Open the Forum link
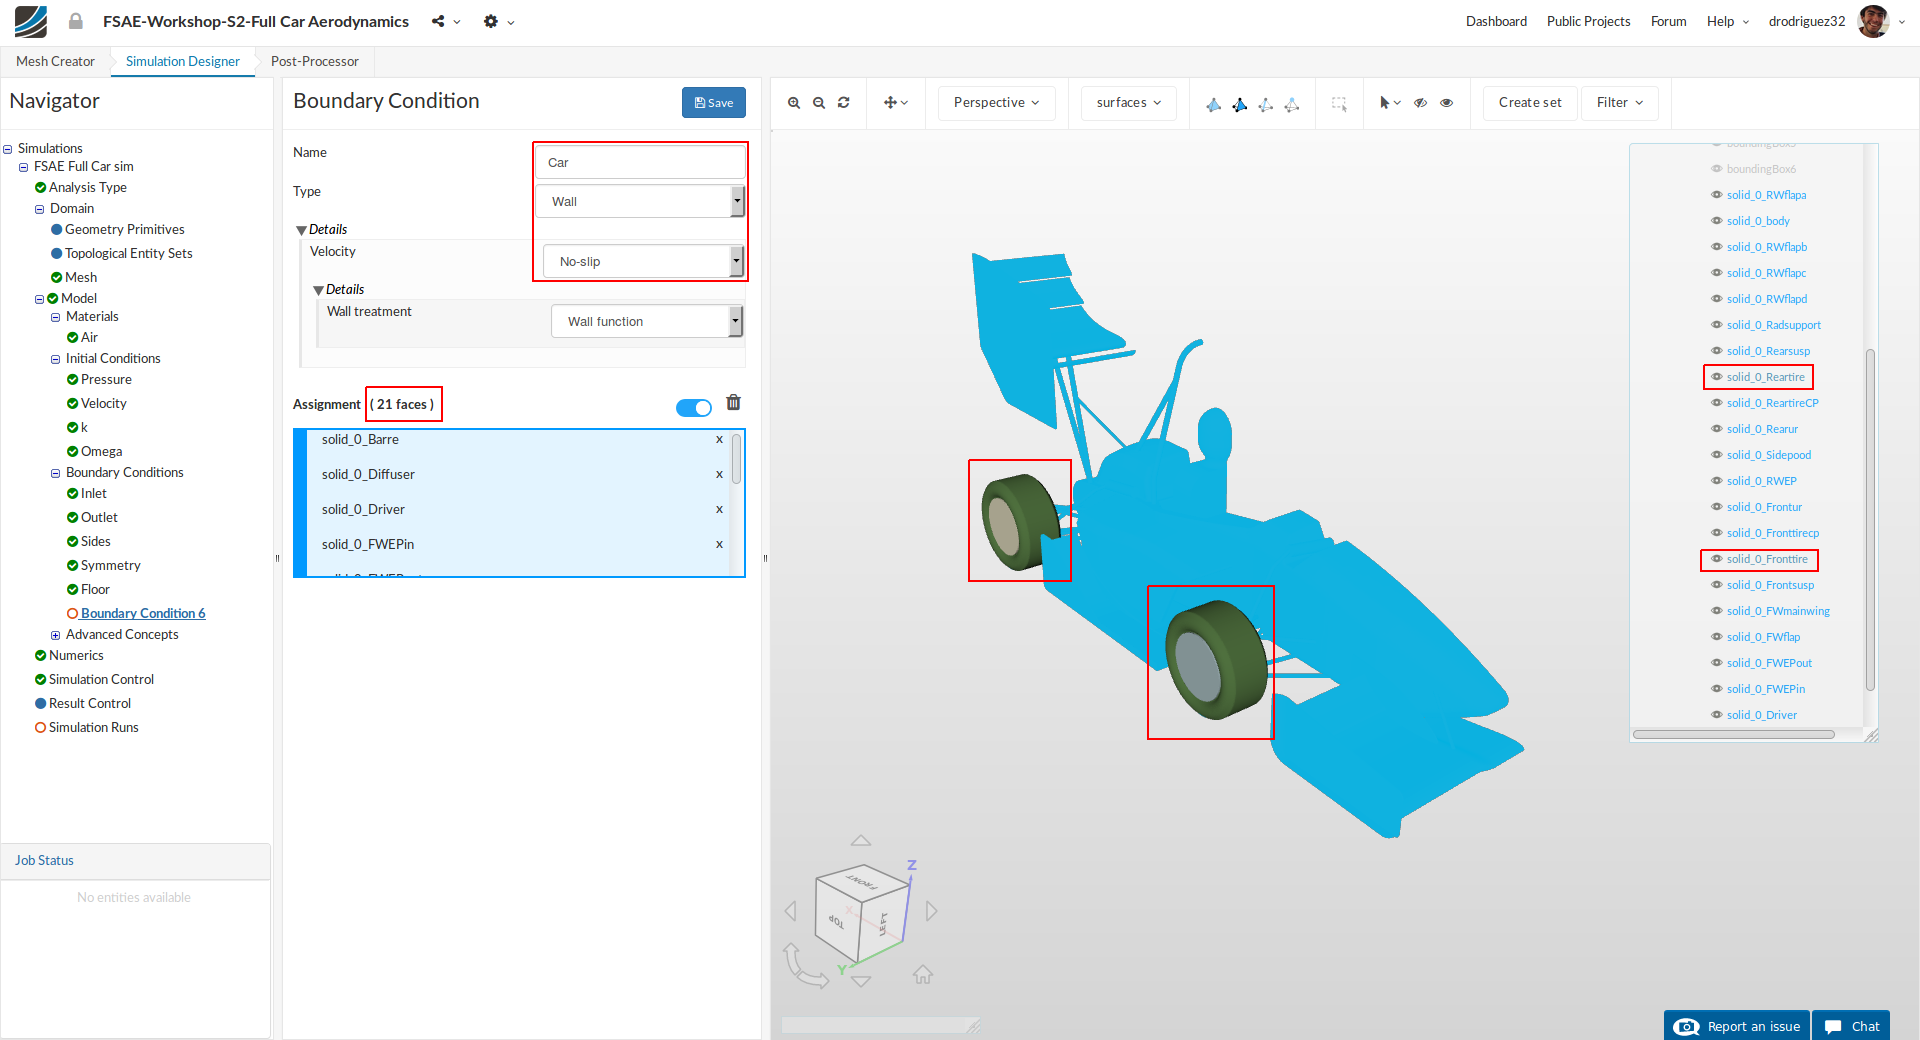Image resolution: width=1920 pixels, height=1040 pixels. [1668, 21]
